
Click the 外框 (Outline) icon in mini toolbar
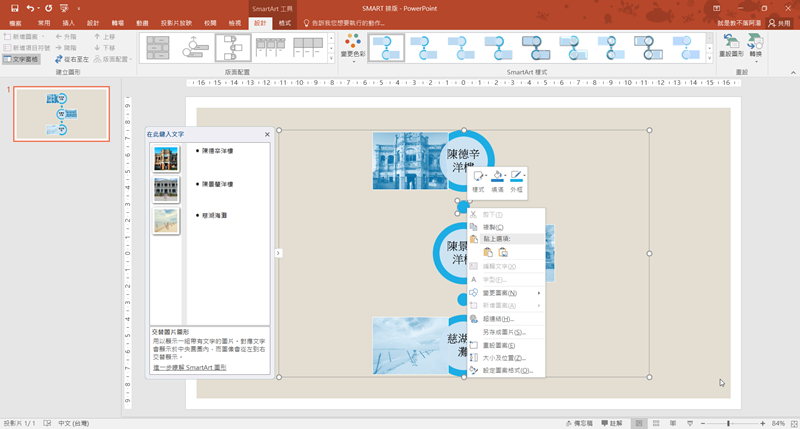point(516,178)
